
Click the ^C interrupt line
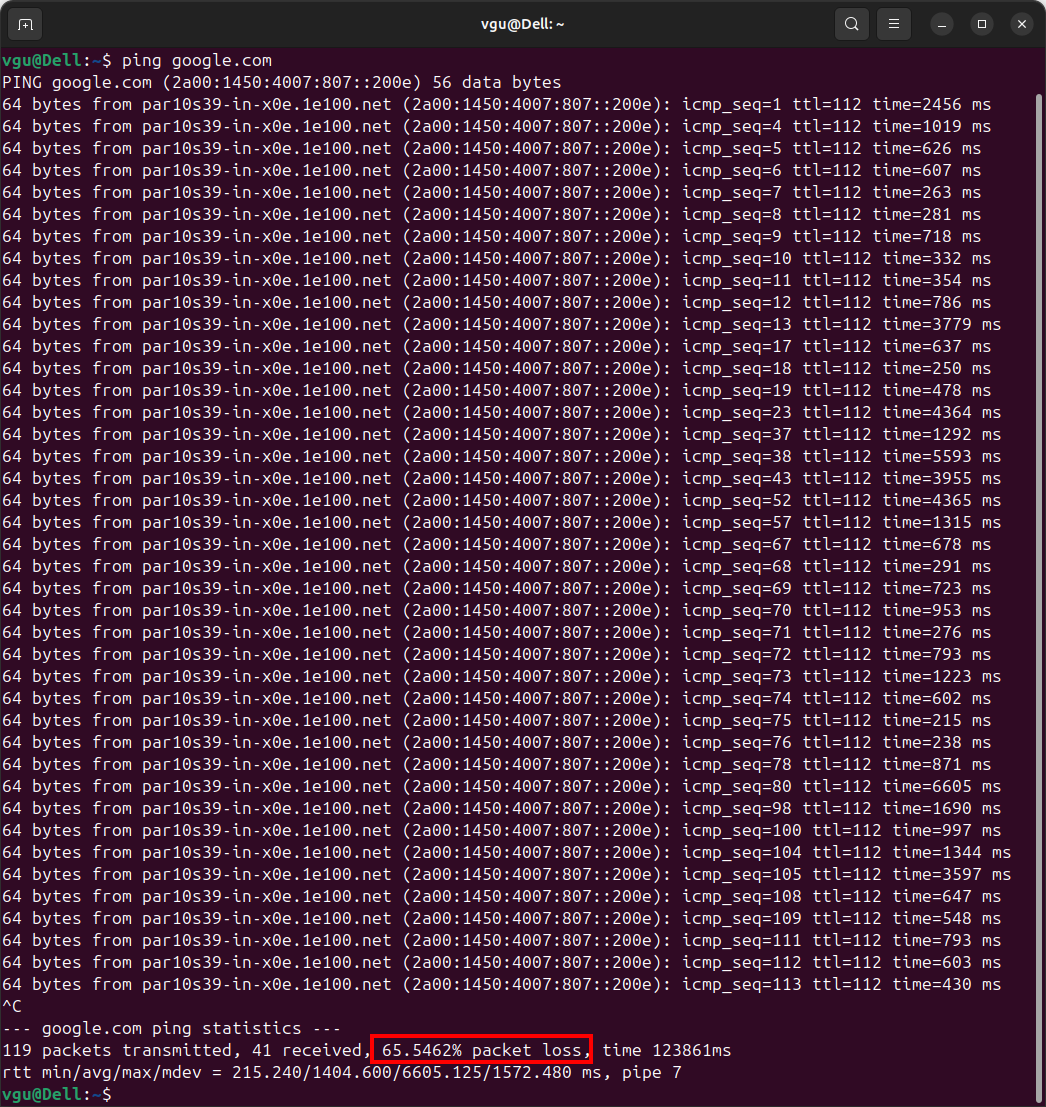[x=12, y=1007]
